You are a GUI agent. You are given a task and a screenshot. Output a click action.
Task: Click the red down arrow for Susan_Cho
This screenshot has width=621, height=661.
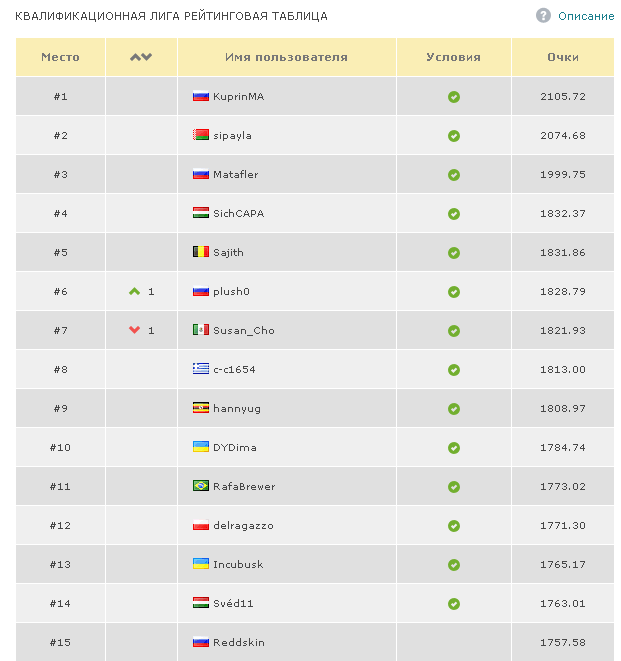(x=134, y=330)
